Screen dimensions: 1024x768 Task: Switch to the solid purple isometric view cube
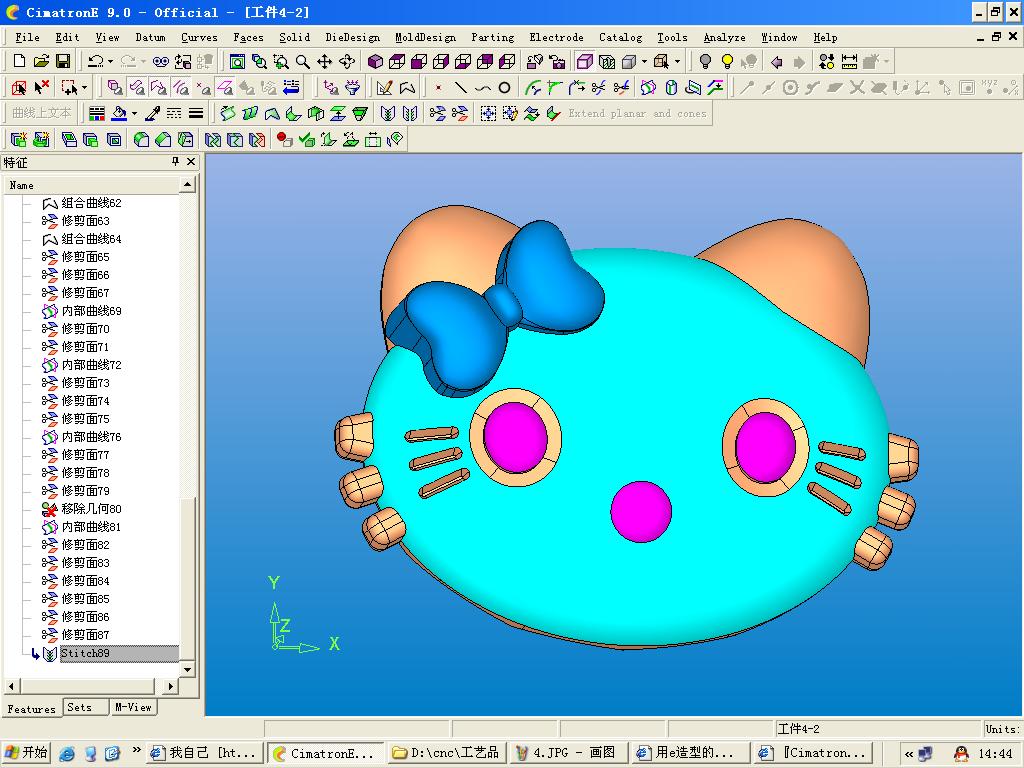(x=375, y=61)
